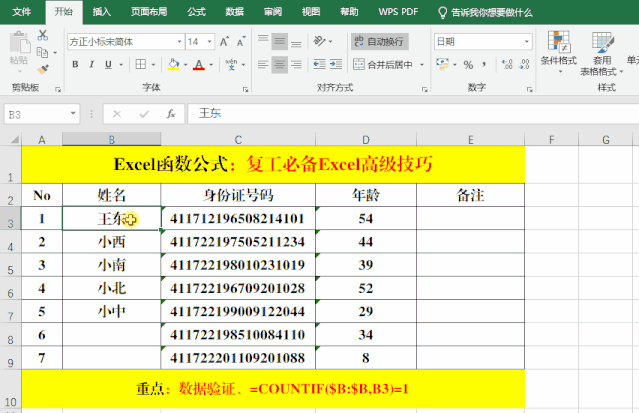This screenshot has width=639, height=413.
Task: Click the Borders icon
Action: [141, 64]
